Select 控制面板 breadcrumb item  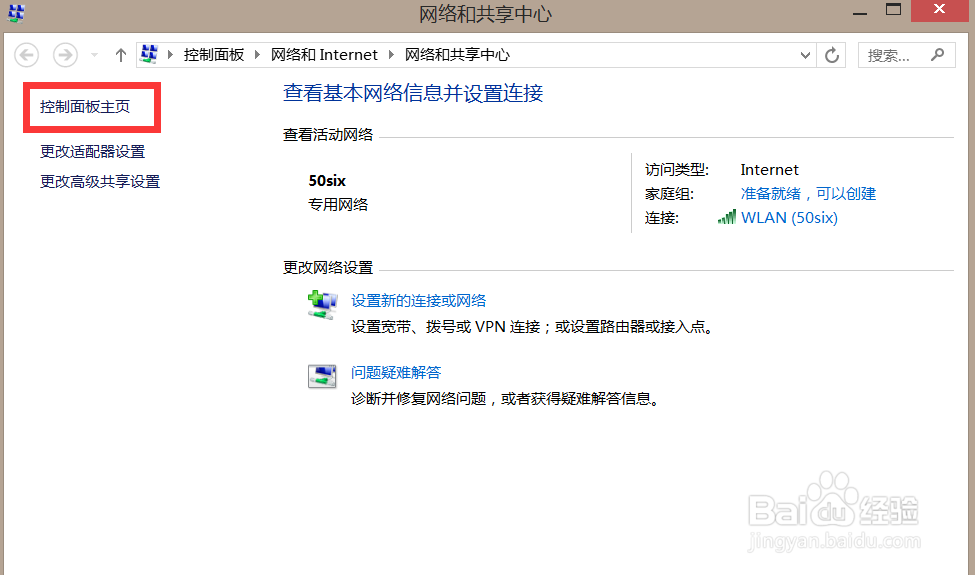pos(214,55)
